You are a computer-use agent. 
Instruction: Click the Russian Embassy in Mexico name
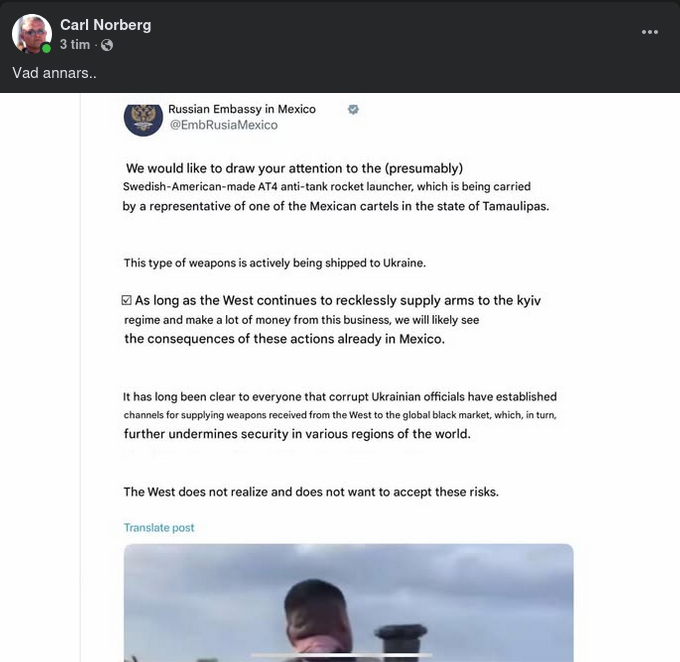click(x=242, y=109)
